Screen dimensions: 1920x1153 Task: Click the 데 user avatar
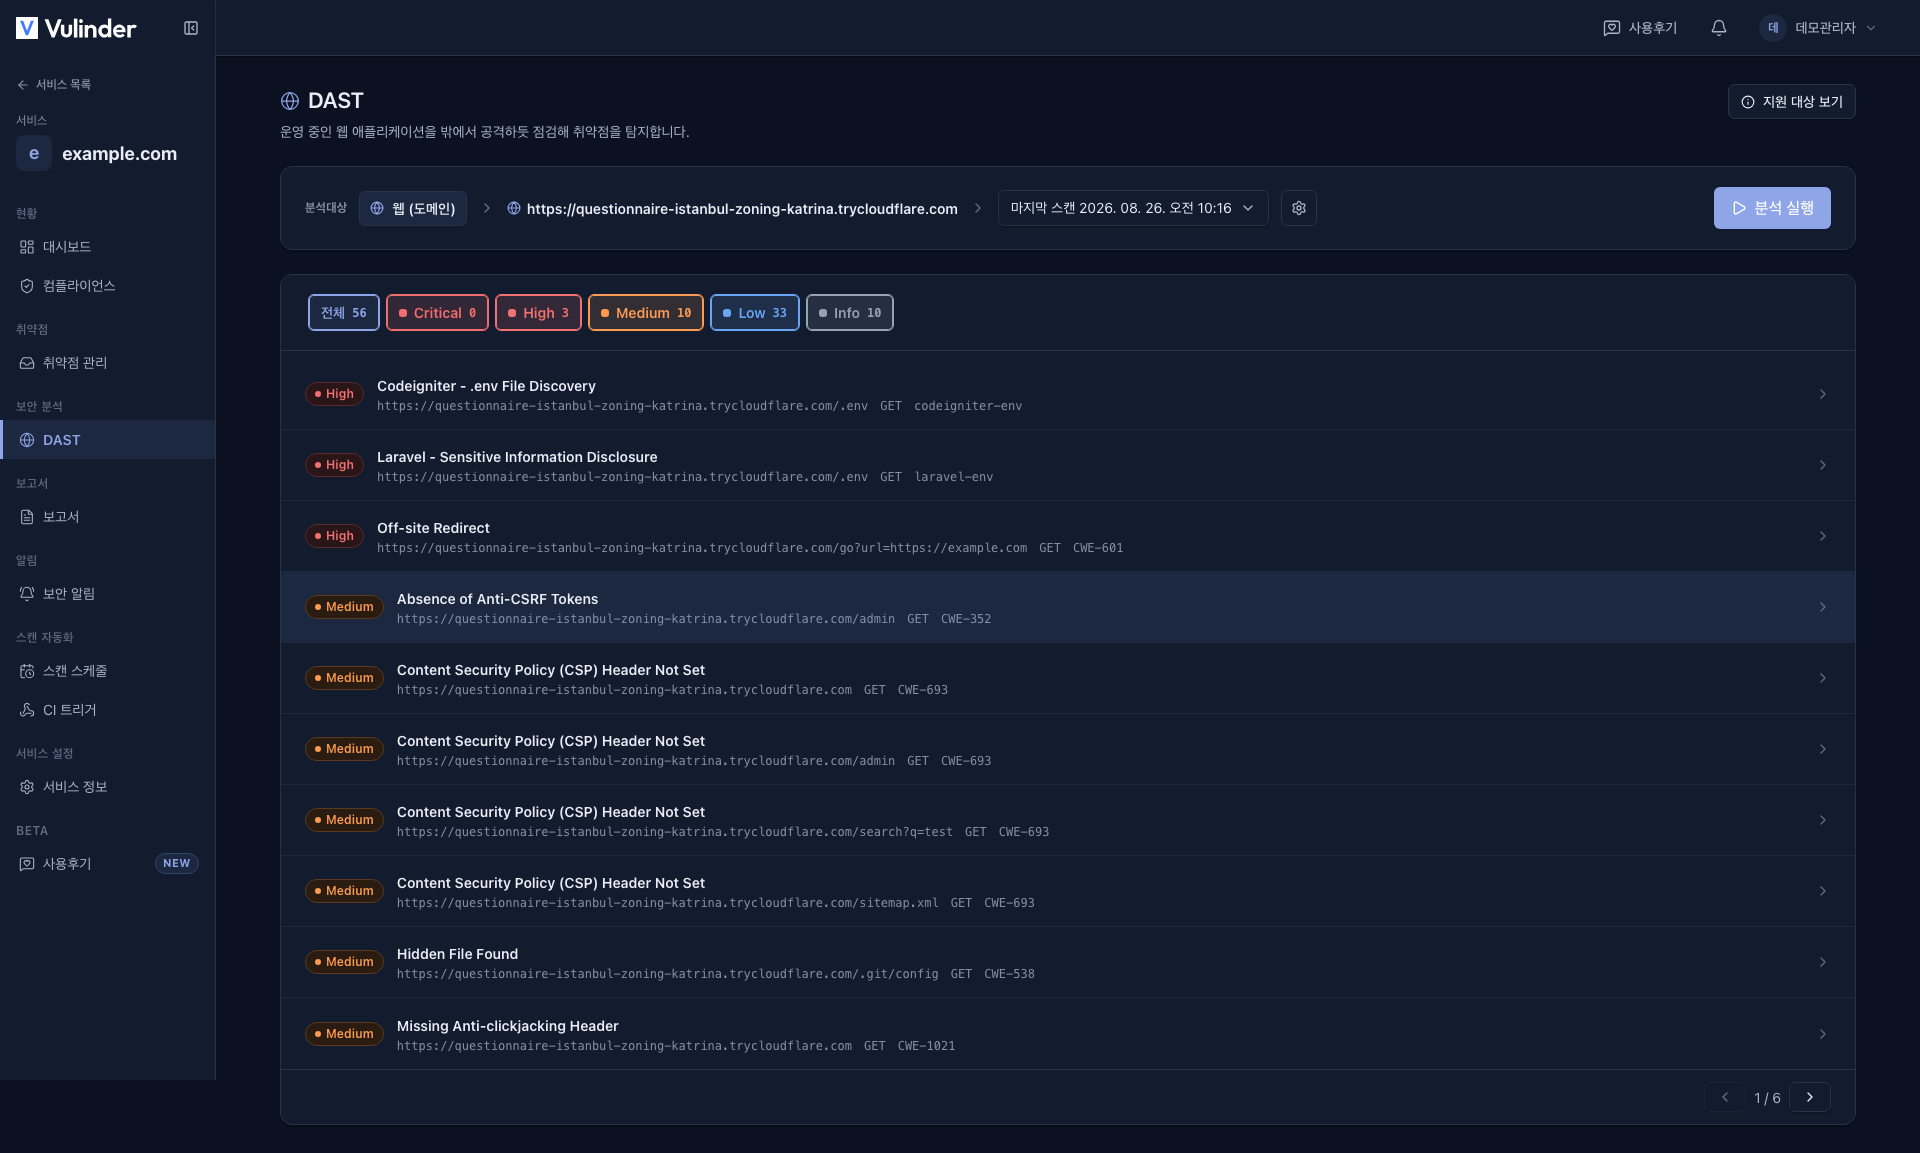click(x=1773, y=28)
